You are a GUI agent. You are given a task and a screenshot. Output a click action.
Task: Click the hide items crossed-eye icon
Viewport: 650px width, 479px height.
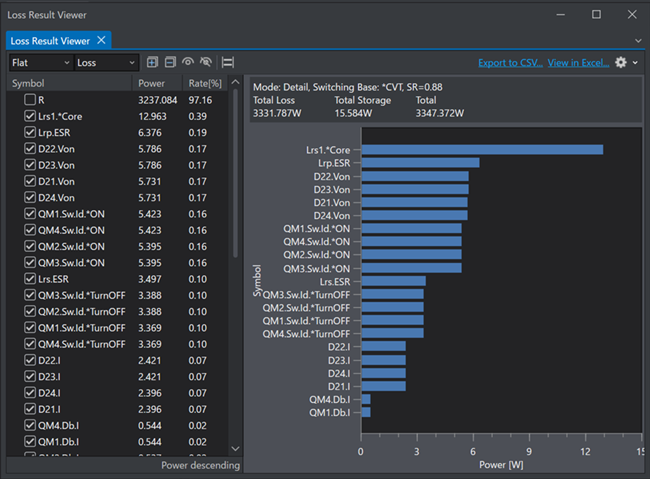tap(206, 62)
